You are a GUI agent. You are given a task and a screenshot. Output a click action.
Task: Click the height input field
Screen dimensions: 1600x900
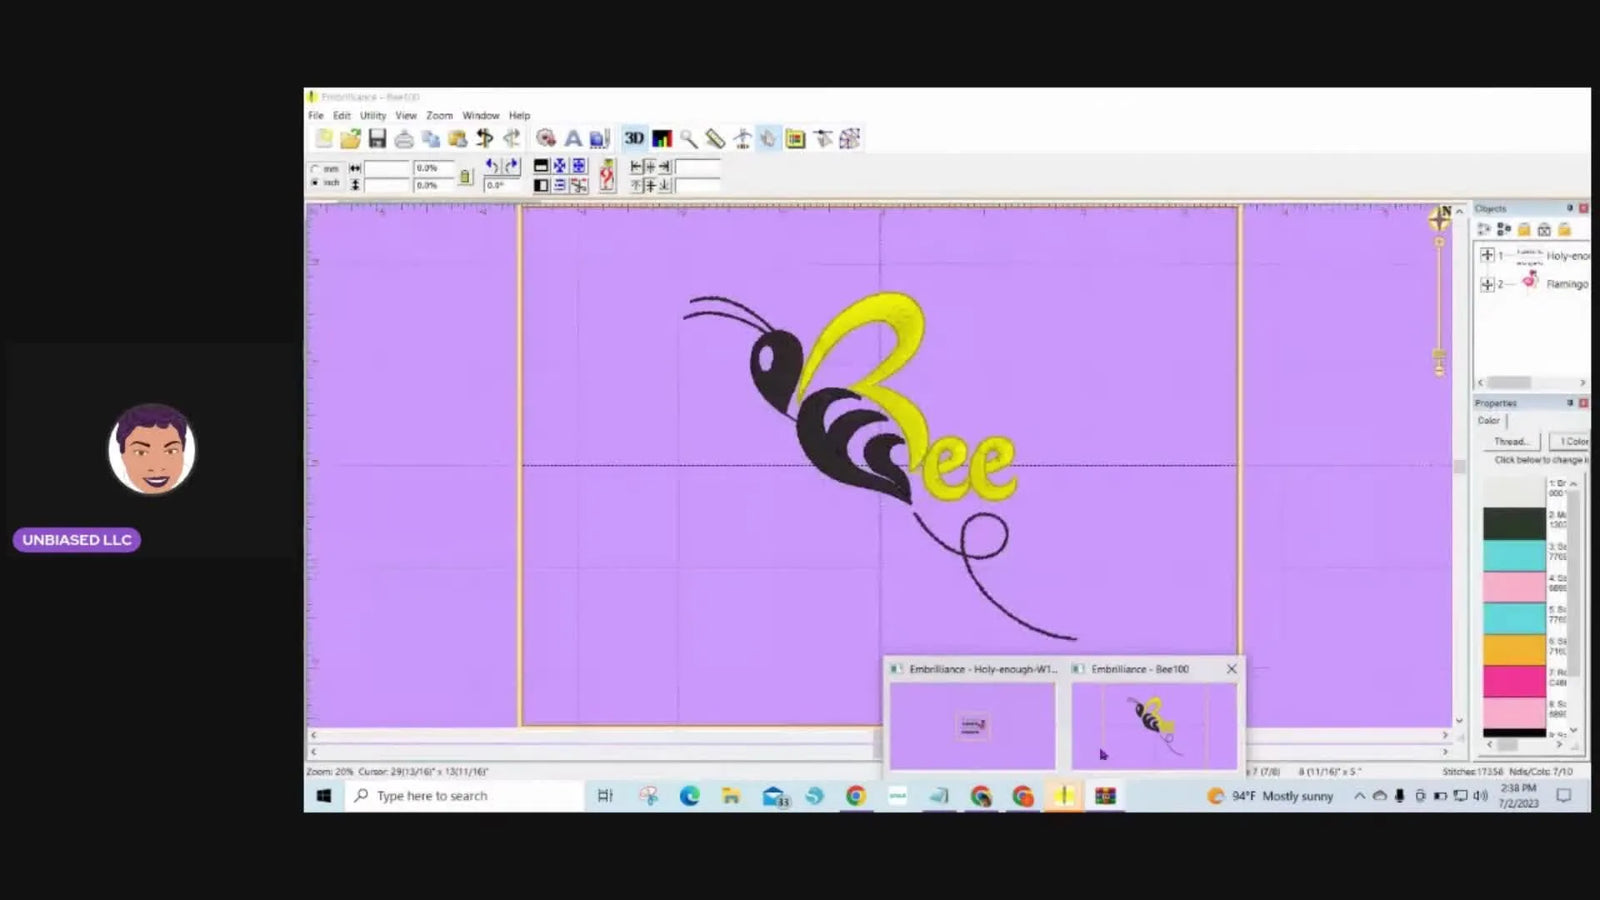387,185
